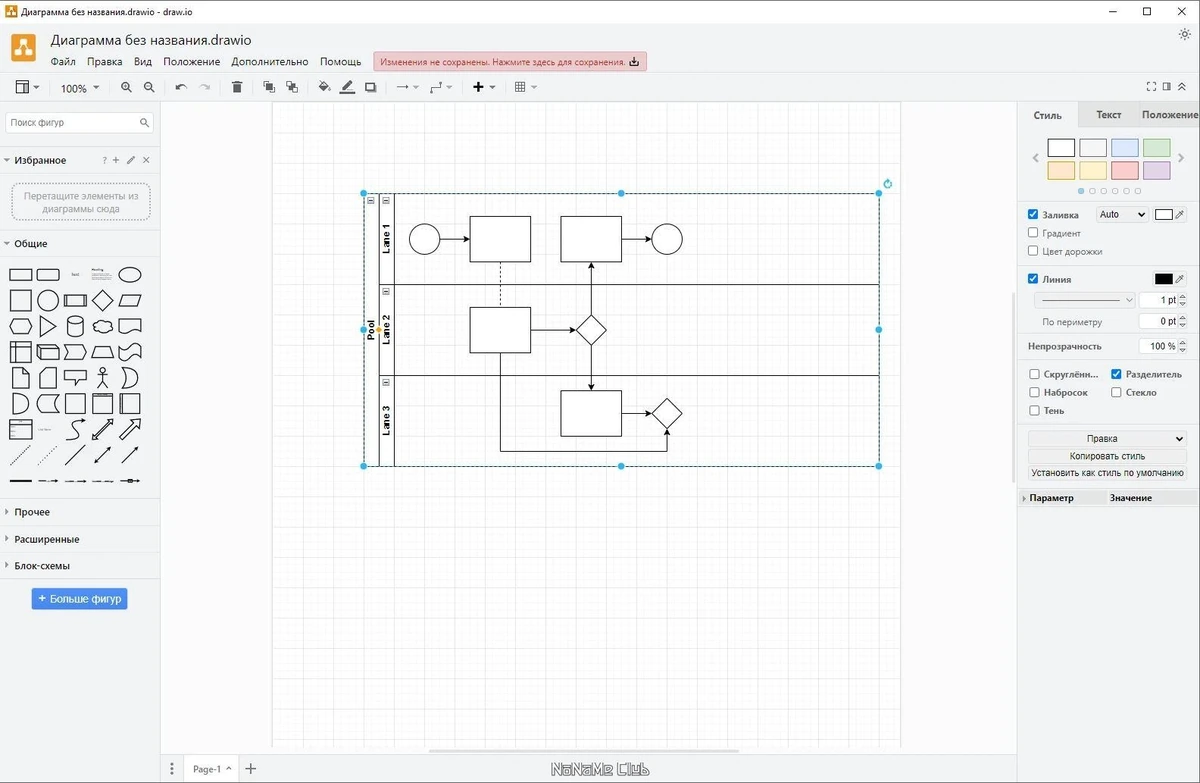1200x783 pixels.
Task: Click the Больше фигур button
Action: (x=79, y=599)
